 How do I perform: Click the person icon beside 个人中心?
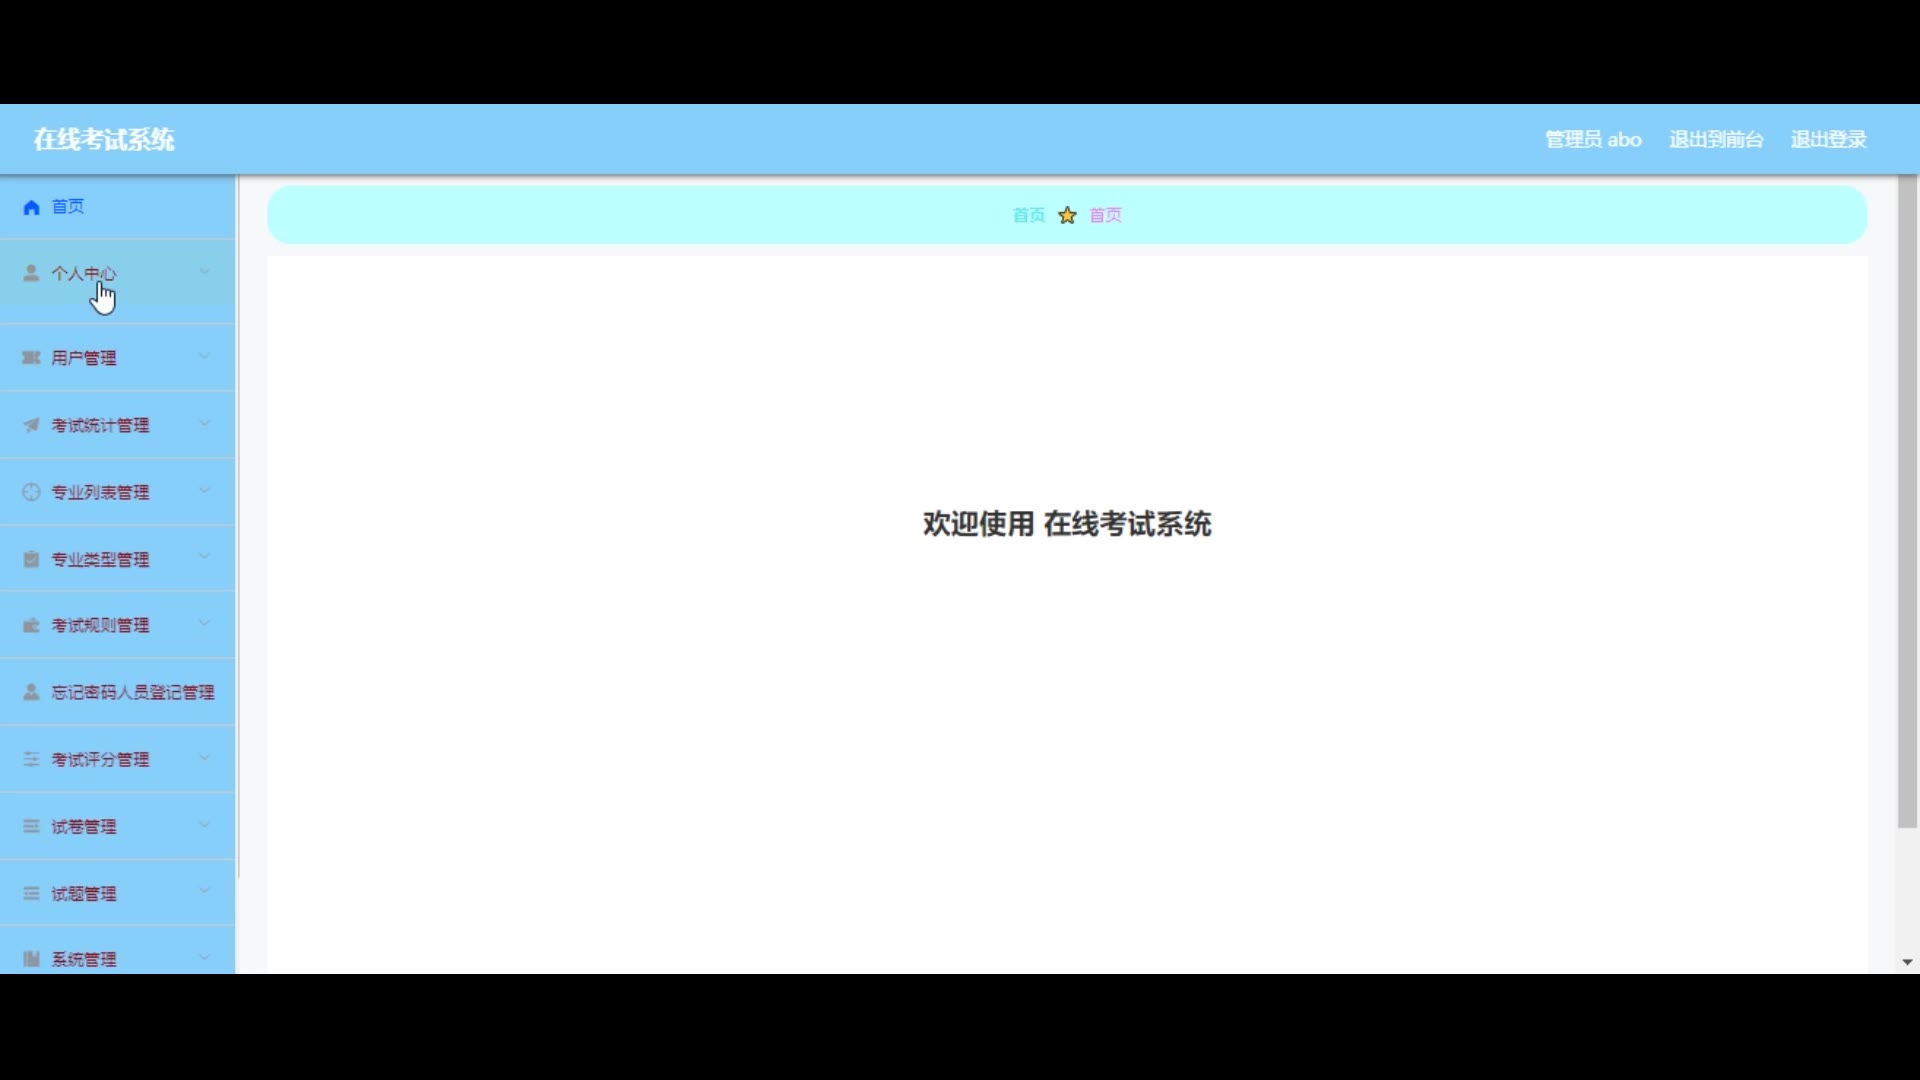pyautogui.click(x=31, y=273)
